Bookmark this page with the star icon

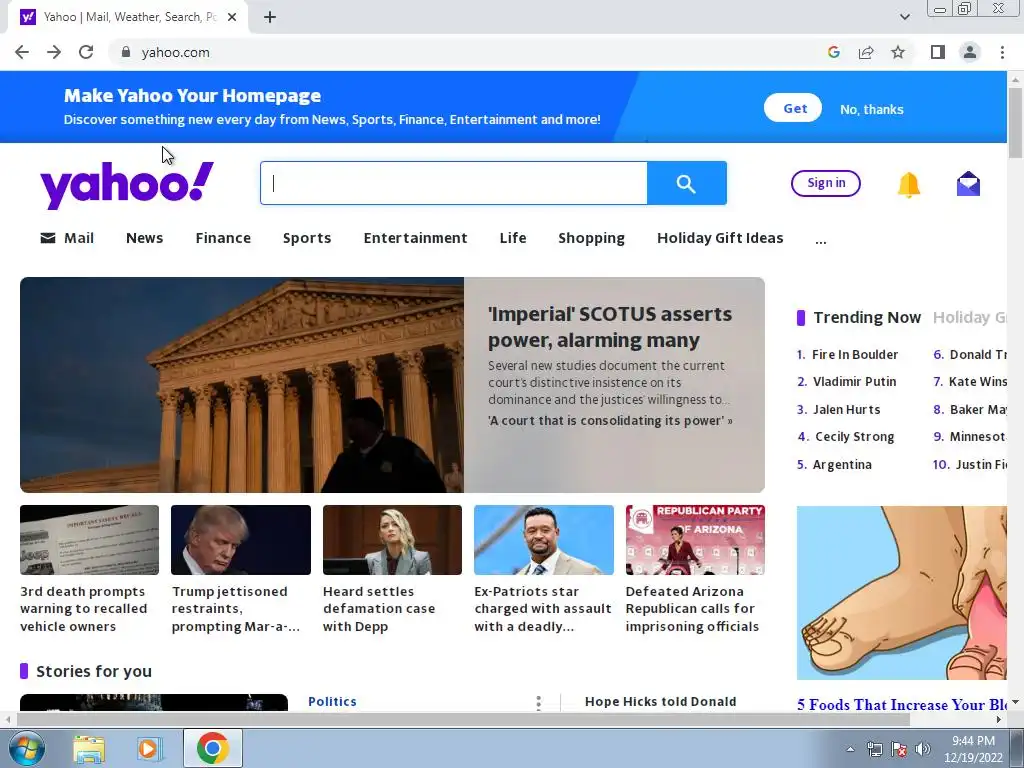898,52
